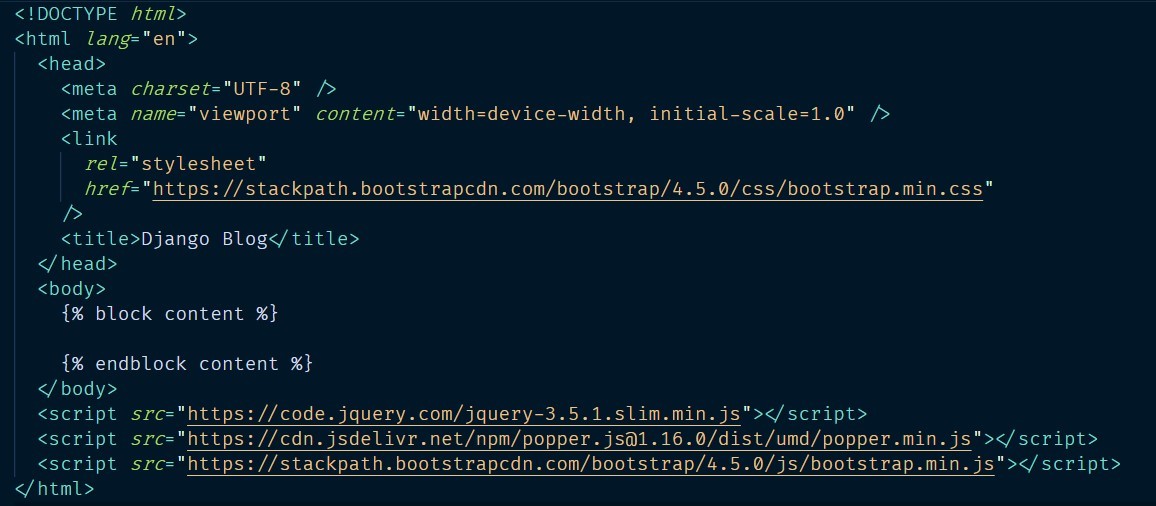This screenshot has height=506, width=1156.
Task: Click the rel="stylesheet" attribute
Action: pyautogui.click(x=175, y=164)
